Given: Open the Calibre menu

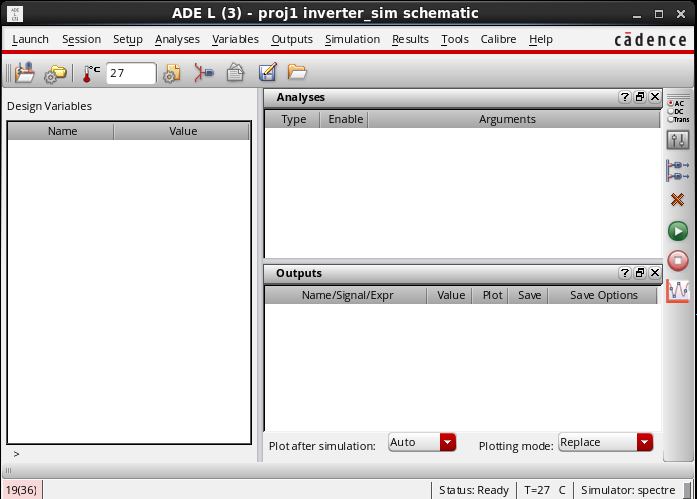Looking at the screenshot, I should (498, 39).
